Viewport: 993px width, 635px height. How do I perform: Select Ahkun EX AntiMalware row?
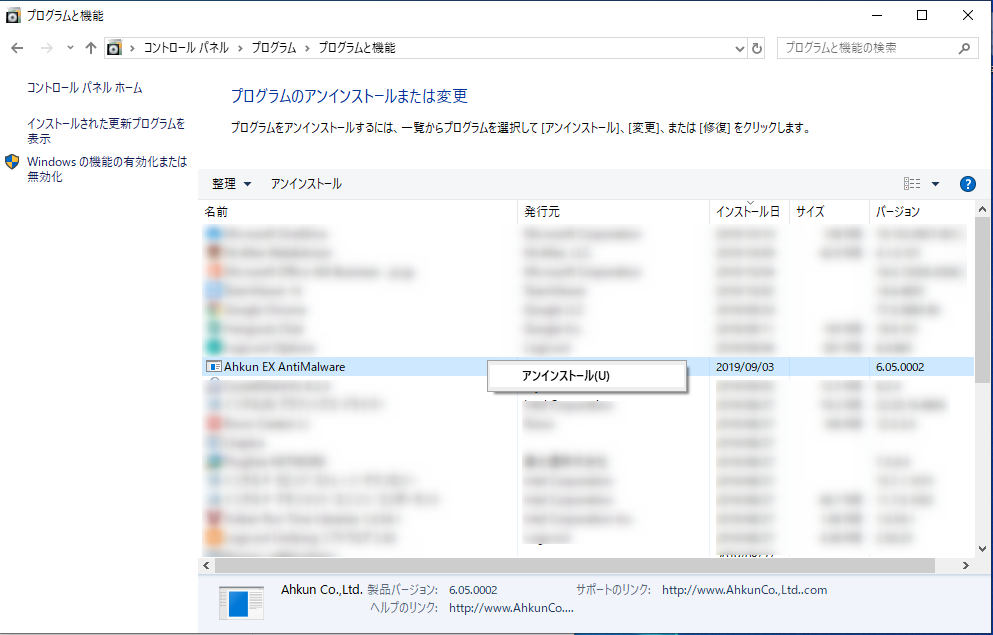588,367
